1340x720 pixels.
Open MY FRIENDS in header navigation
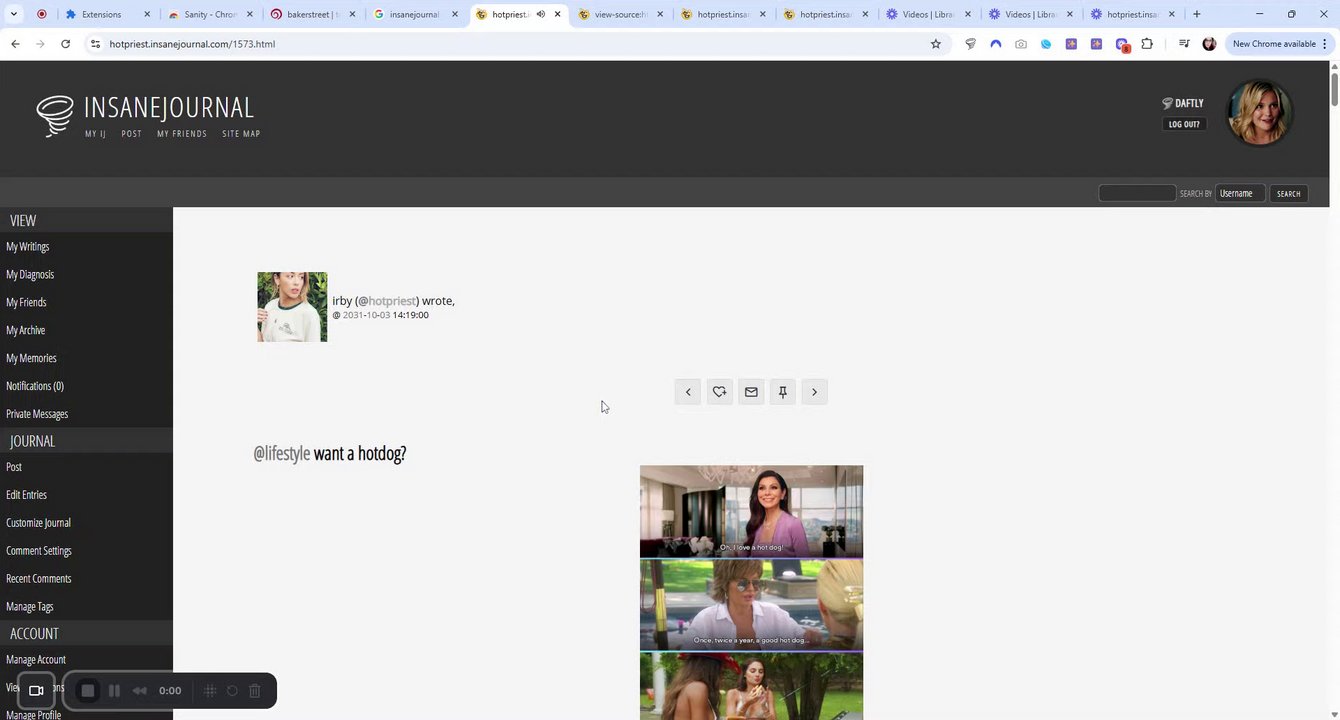182,134
